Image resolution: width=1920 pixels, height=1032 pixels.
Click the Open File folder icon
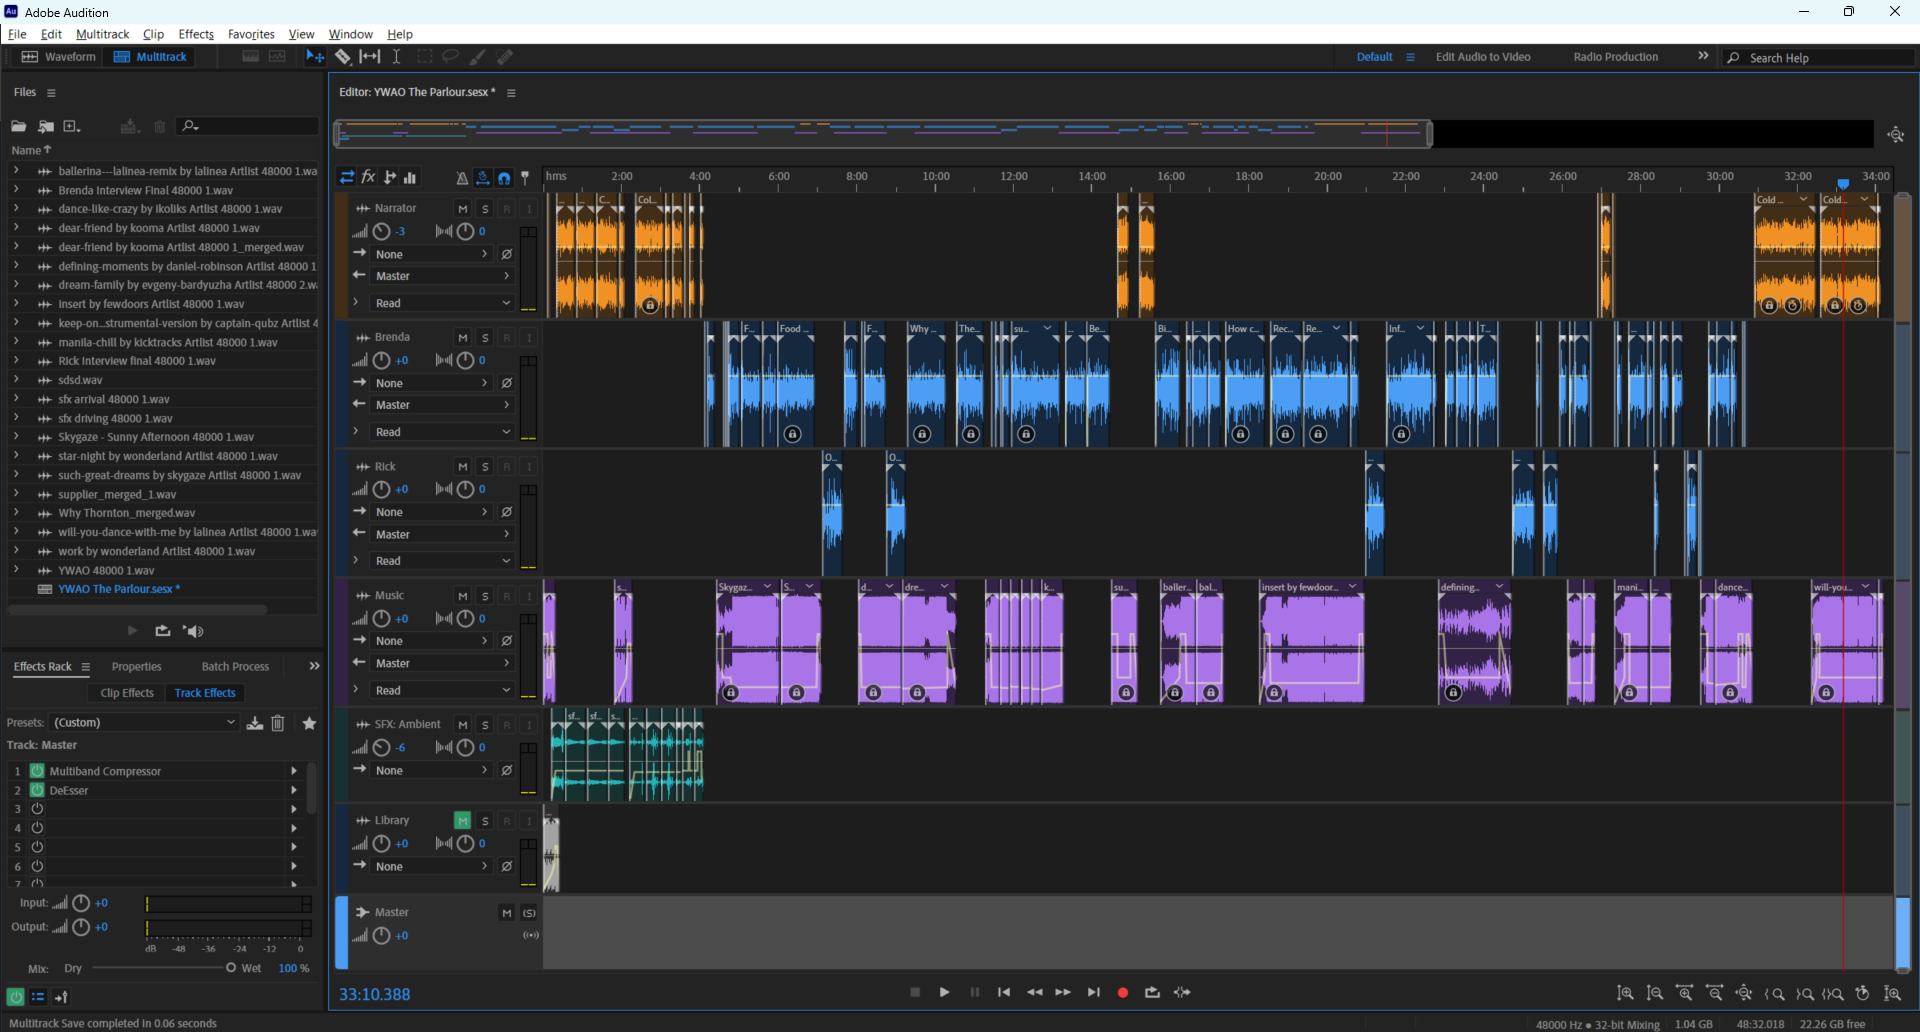pyautogui.click(x=18, y=126)
